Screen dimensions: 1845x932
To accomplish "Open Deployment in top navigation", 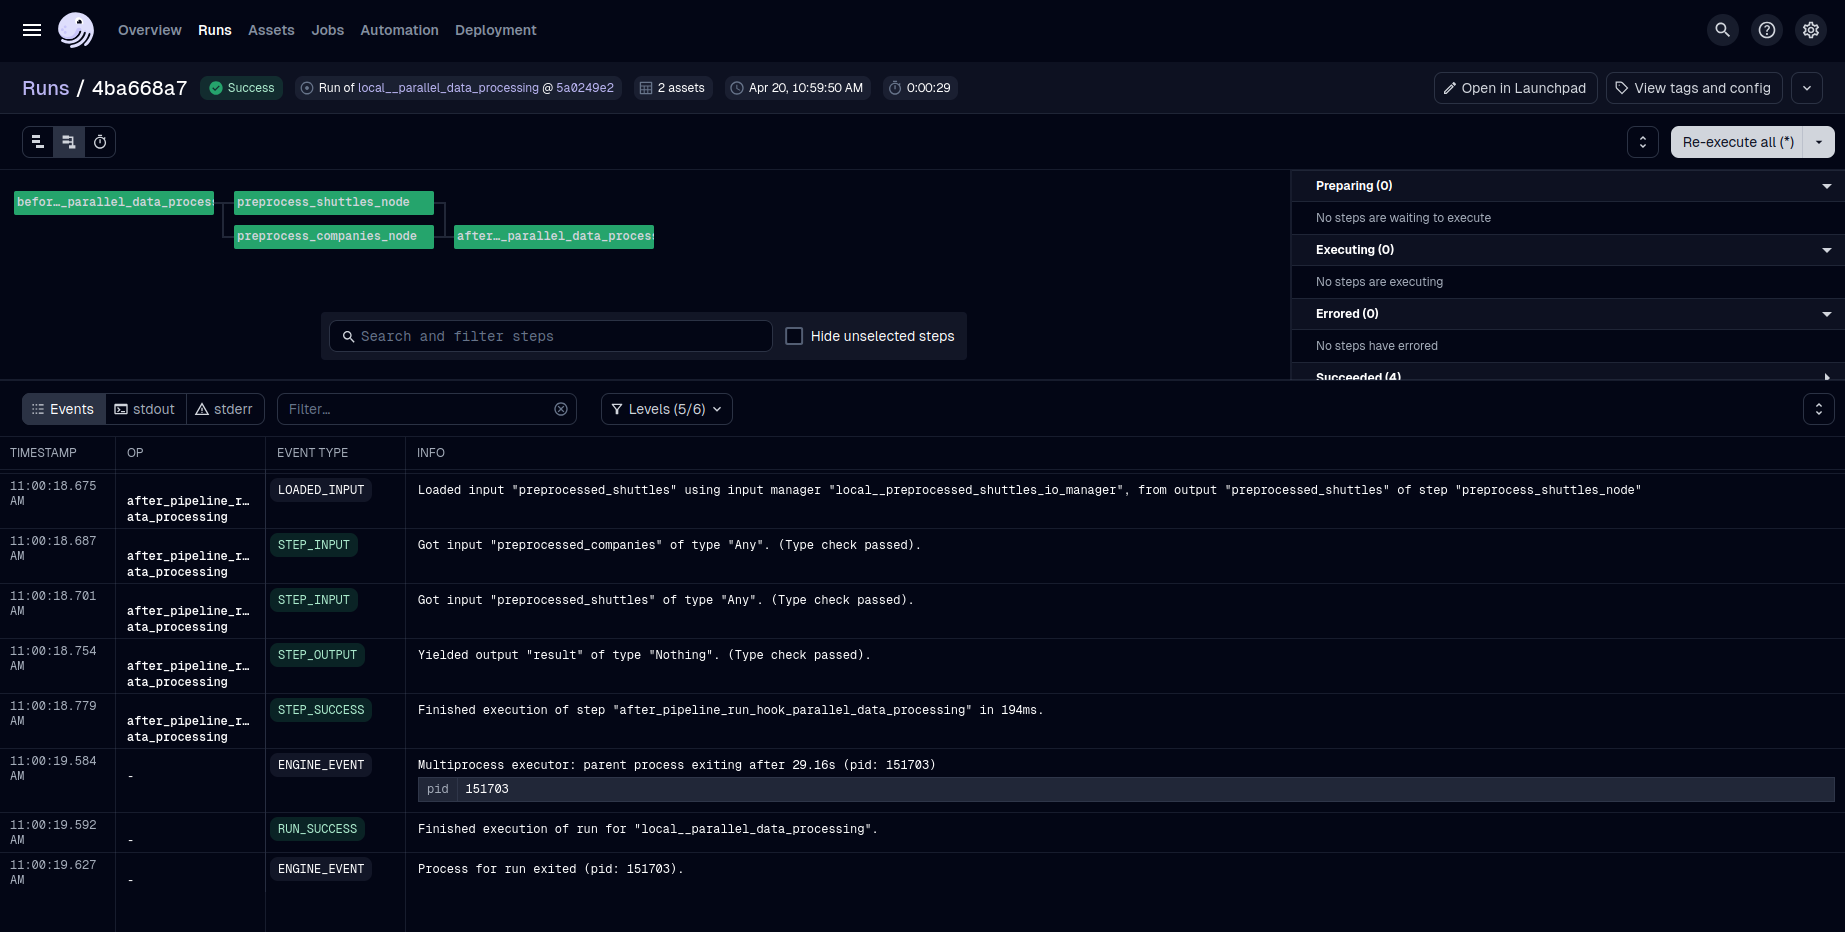I will click(x=496, y=30).
